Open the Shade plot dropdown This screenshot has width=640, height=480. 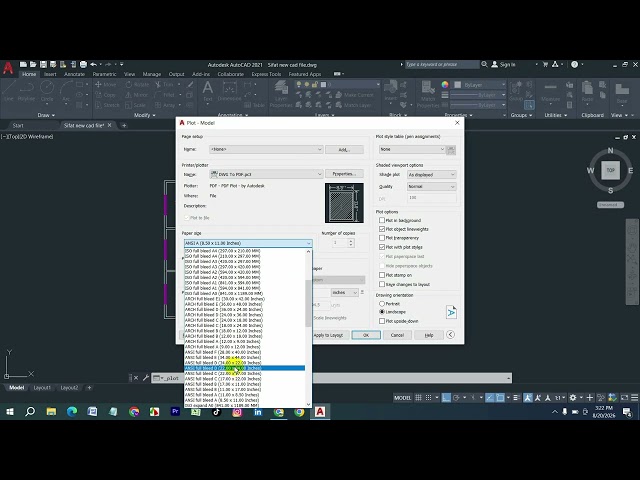point(431,175)
